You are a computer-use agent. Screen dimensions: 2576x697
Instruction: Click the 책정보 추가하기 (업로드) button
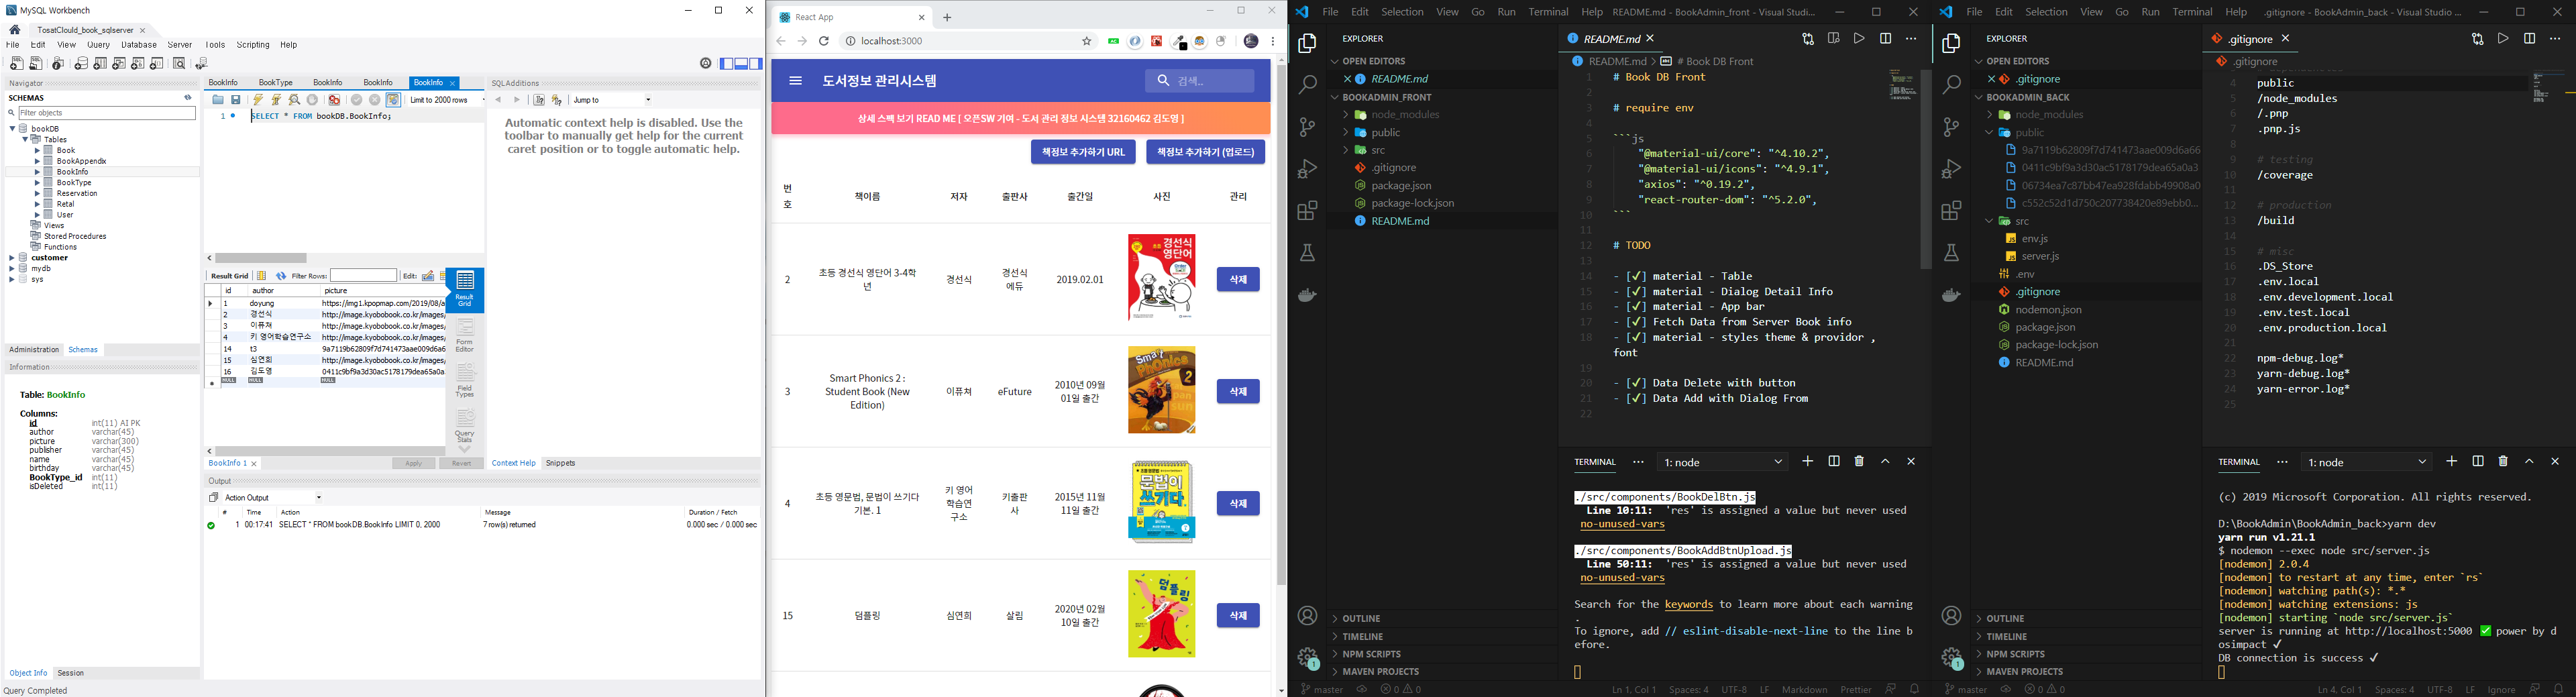click(x=1205, y=152)
